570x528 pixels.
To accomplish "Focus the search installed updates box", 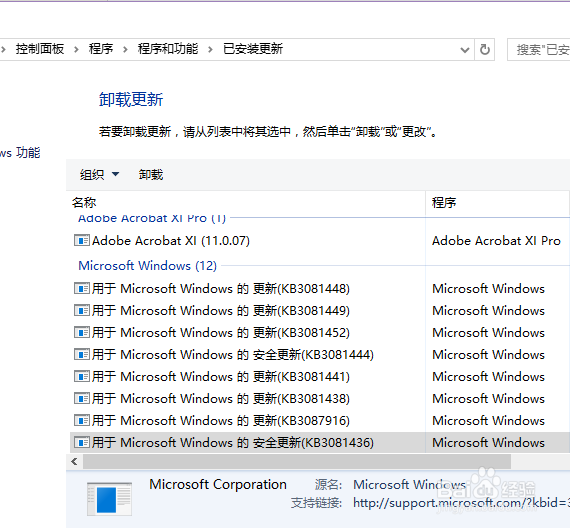I will pos(539,49).
